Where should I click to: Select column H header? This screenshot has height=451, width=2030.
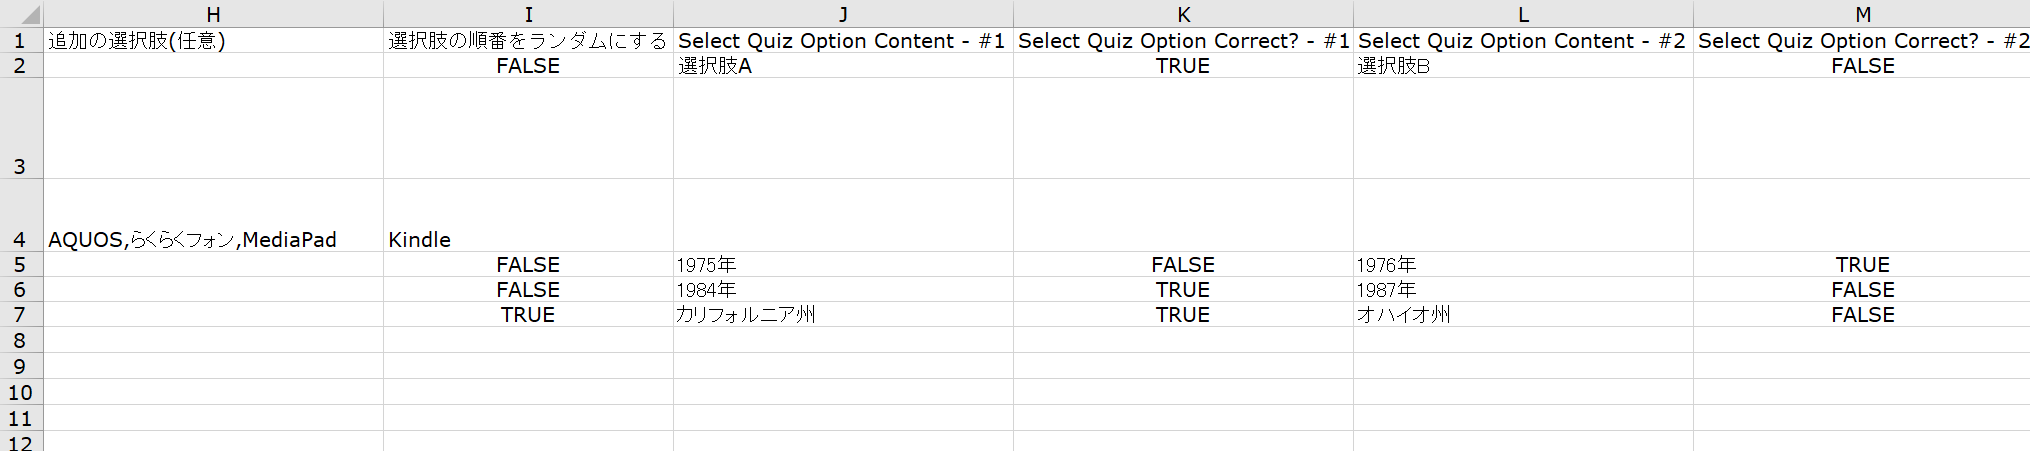coord(213,14)
